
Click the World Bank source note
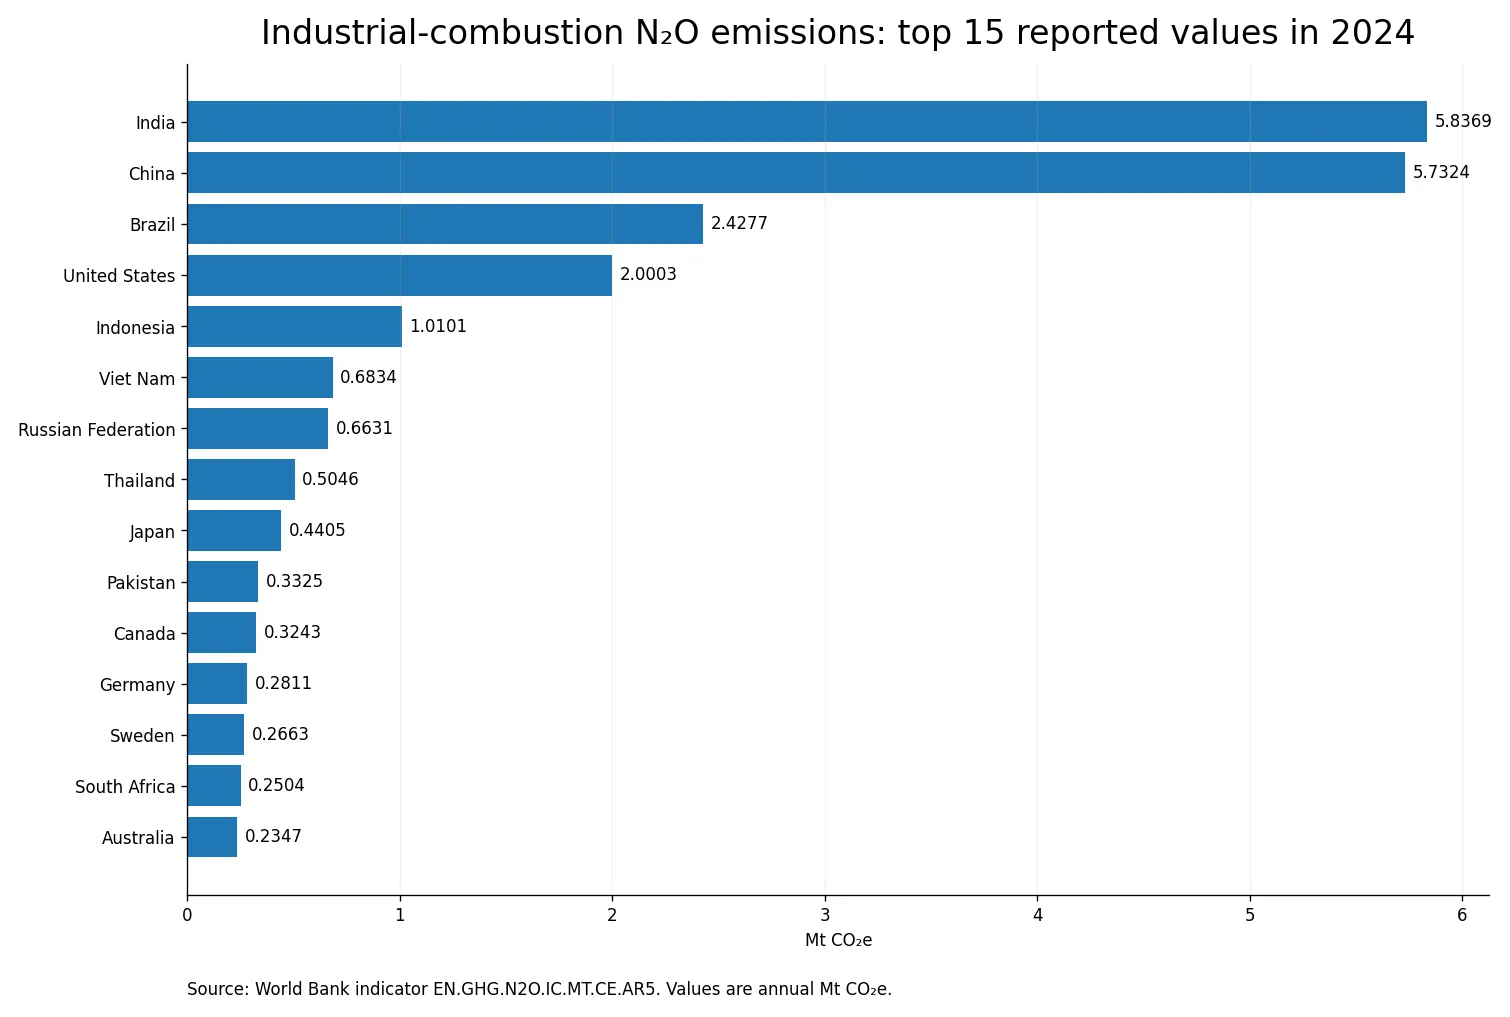(x=539, y=989)
